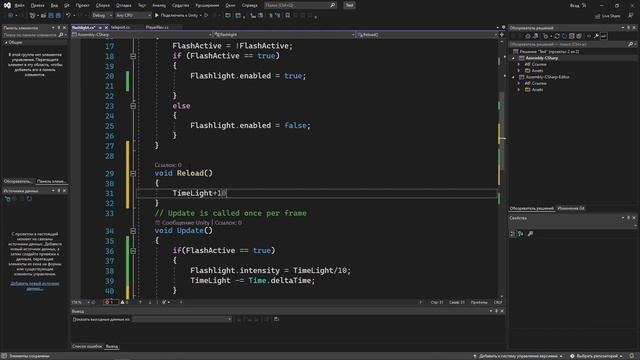Click Live Share button

(x=608, y=16)
